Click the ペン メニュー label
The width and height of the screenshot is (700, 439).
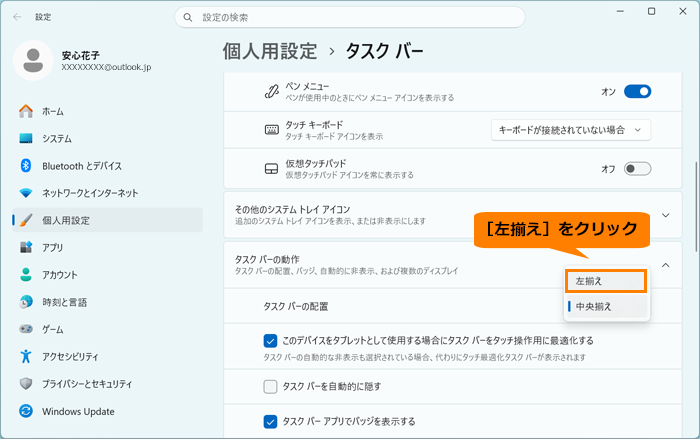coord(307,87)
